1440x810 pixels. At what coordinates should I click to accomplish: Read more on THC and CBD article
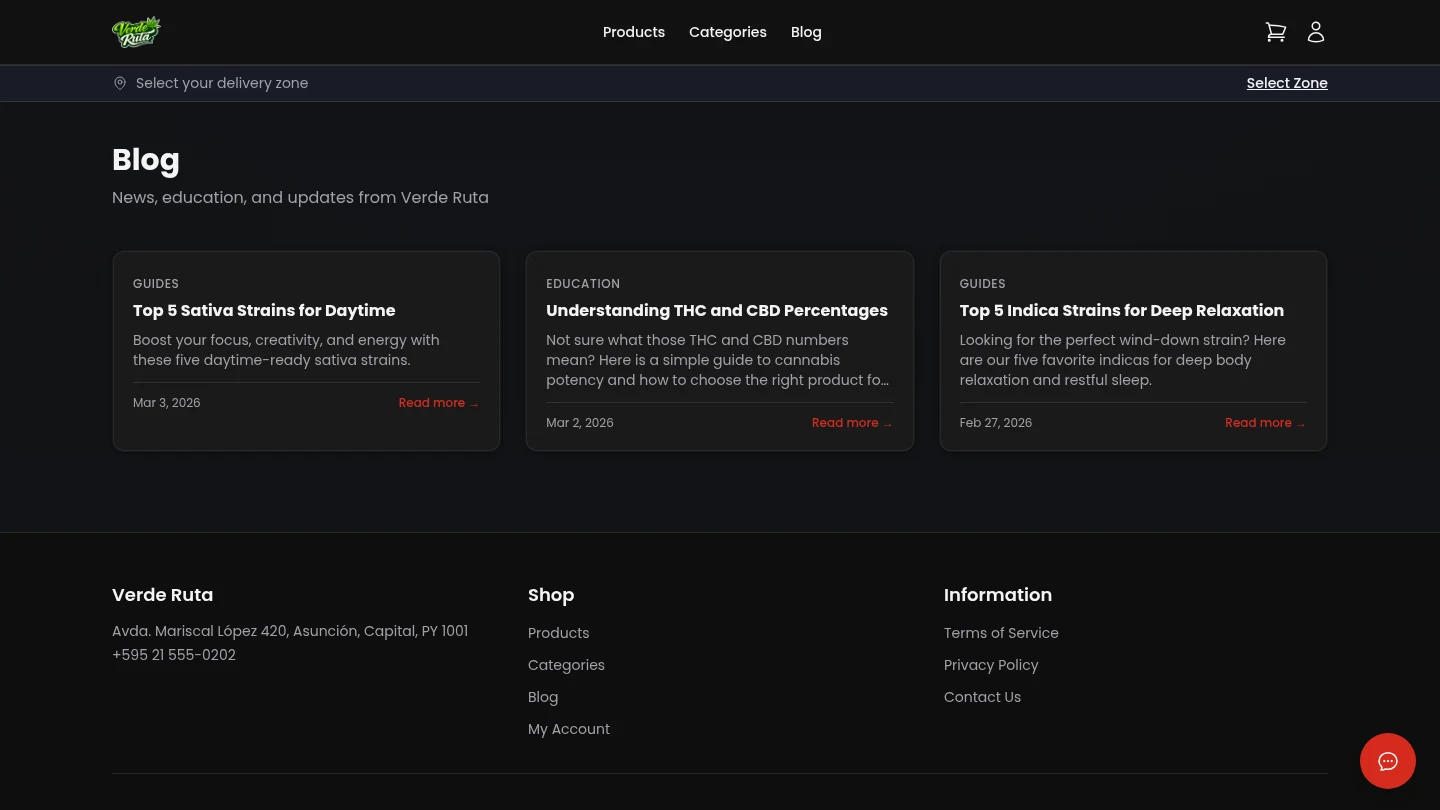[851, 423]
